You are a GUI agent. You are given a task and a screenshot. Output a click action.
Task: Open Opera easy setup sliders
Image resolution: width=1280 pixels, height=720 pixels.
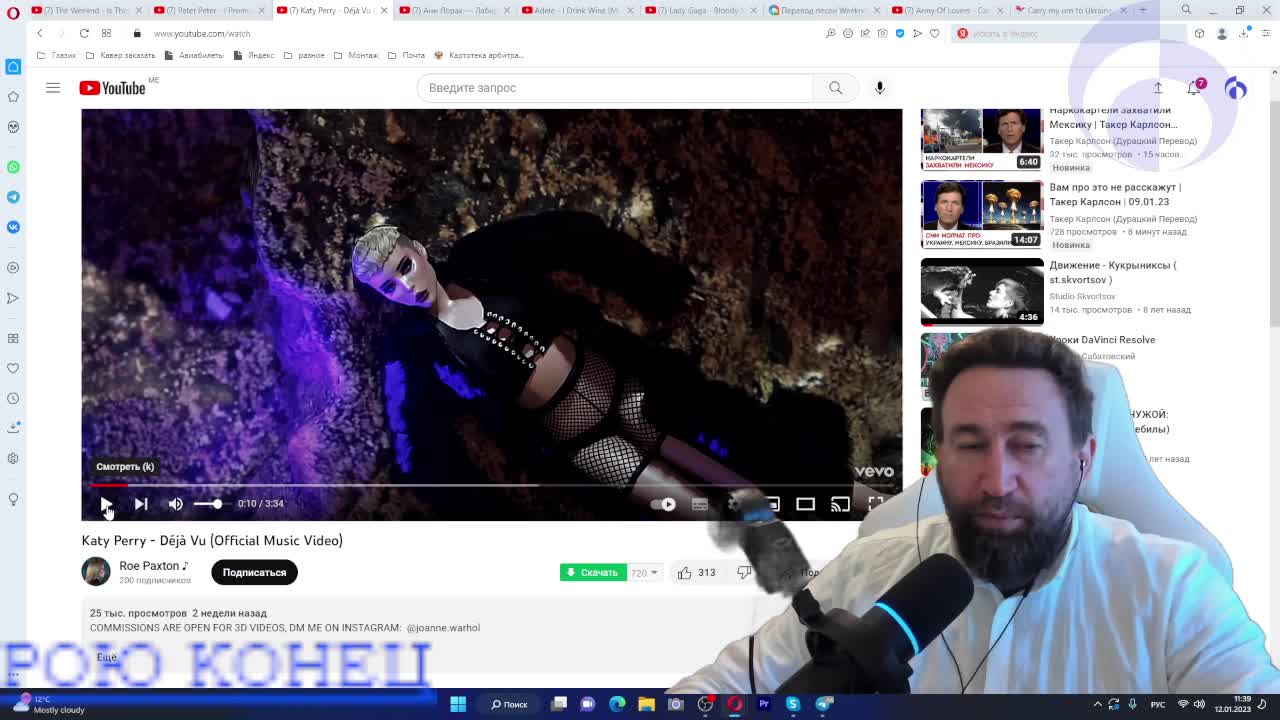pos(1266,34)
